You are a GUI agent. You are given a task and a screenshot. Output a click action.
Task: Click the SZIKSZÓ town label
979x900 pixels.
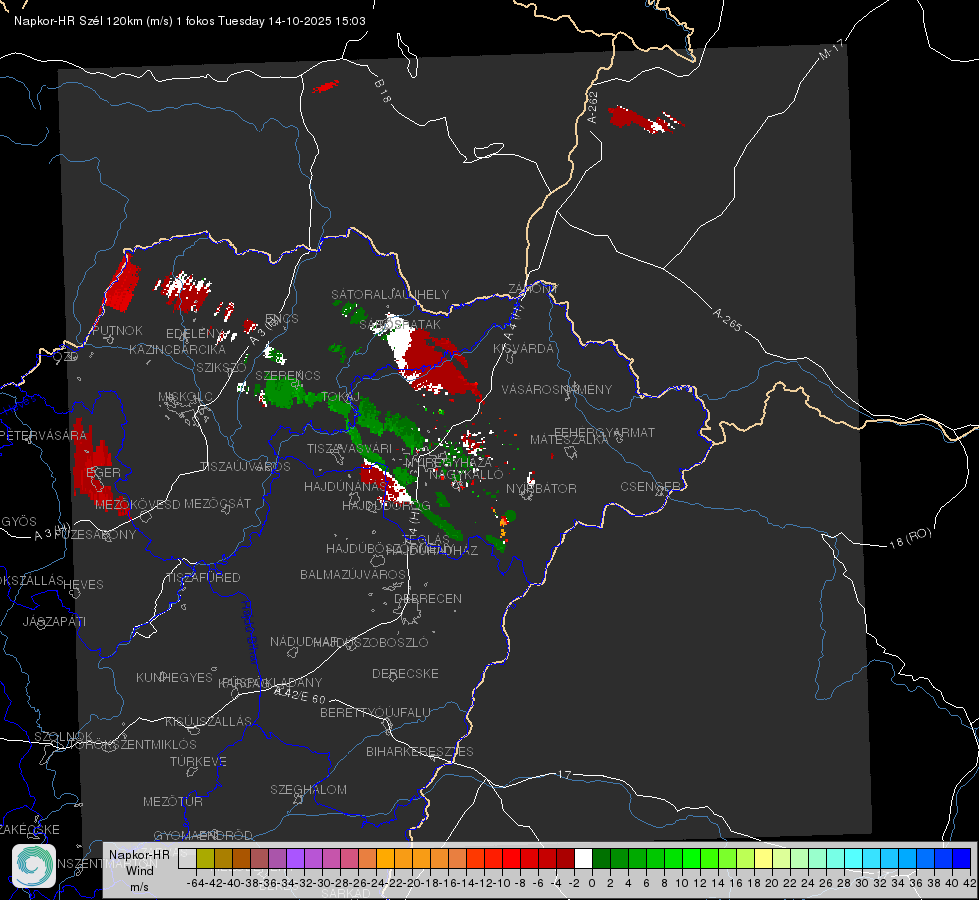tap(222, 367)
